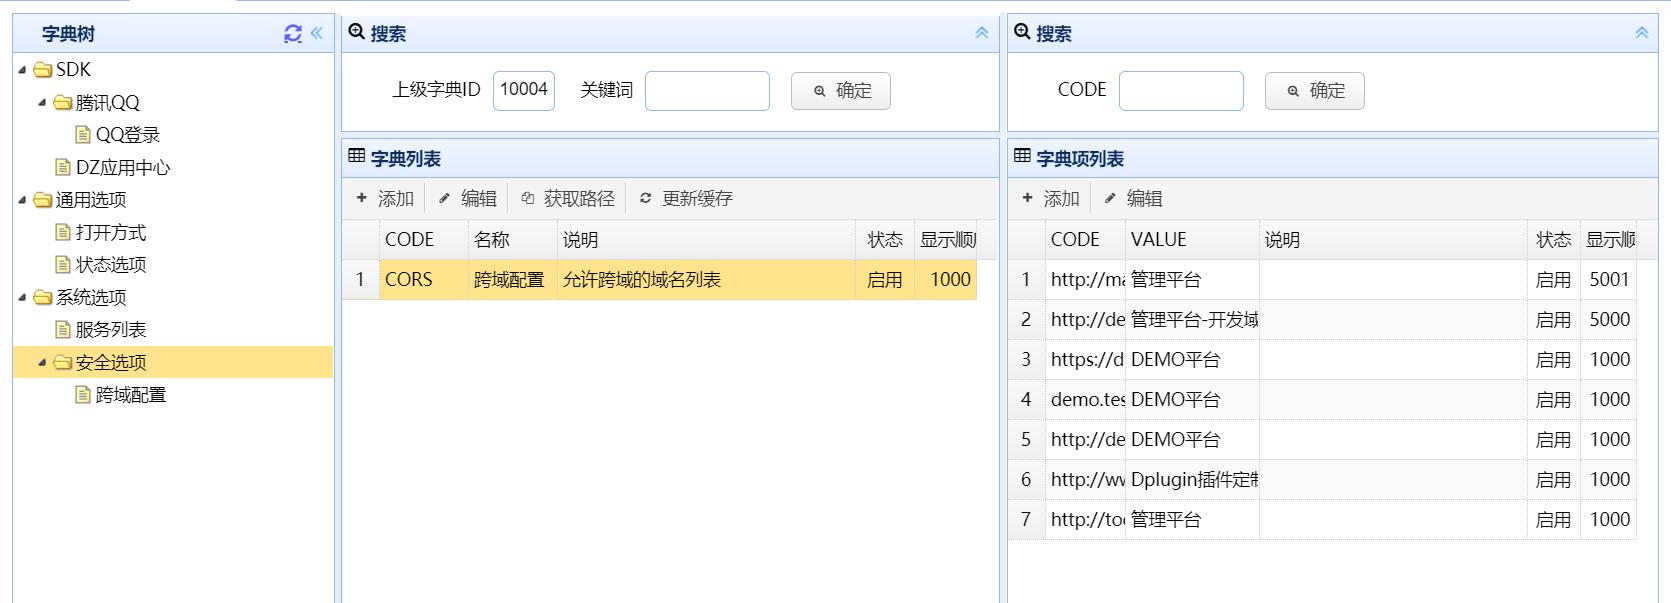Image resolution: width=1671 pixels, height=603 pixels.
Task: Select the 通用选项 folder
Action: (91, 200)
